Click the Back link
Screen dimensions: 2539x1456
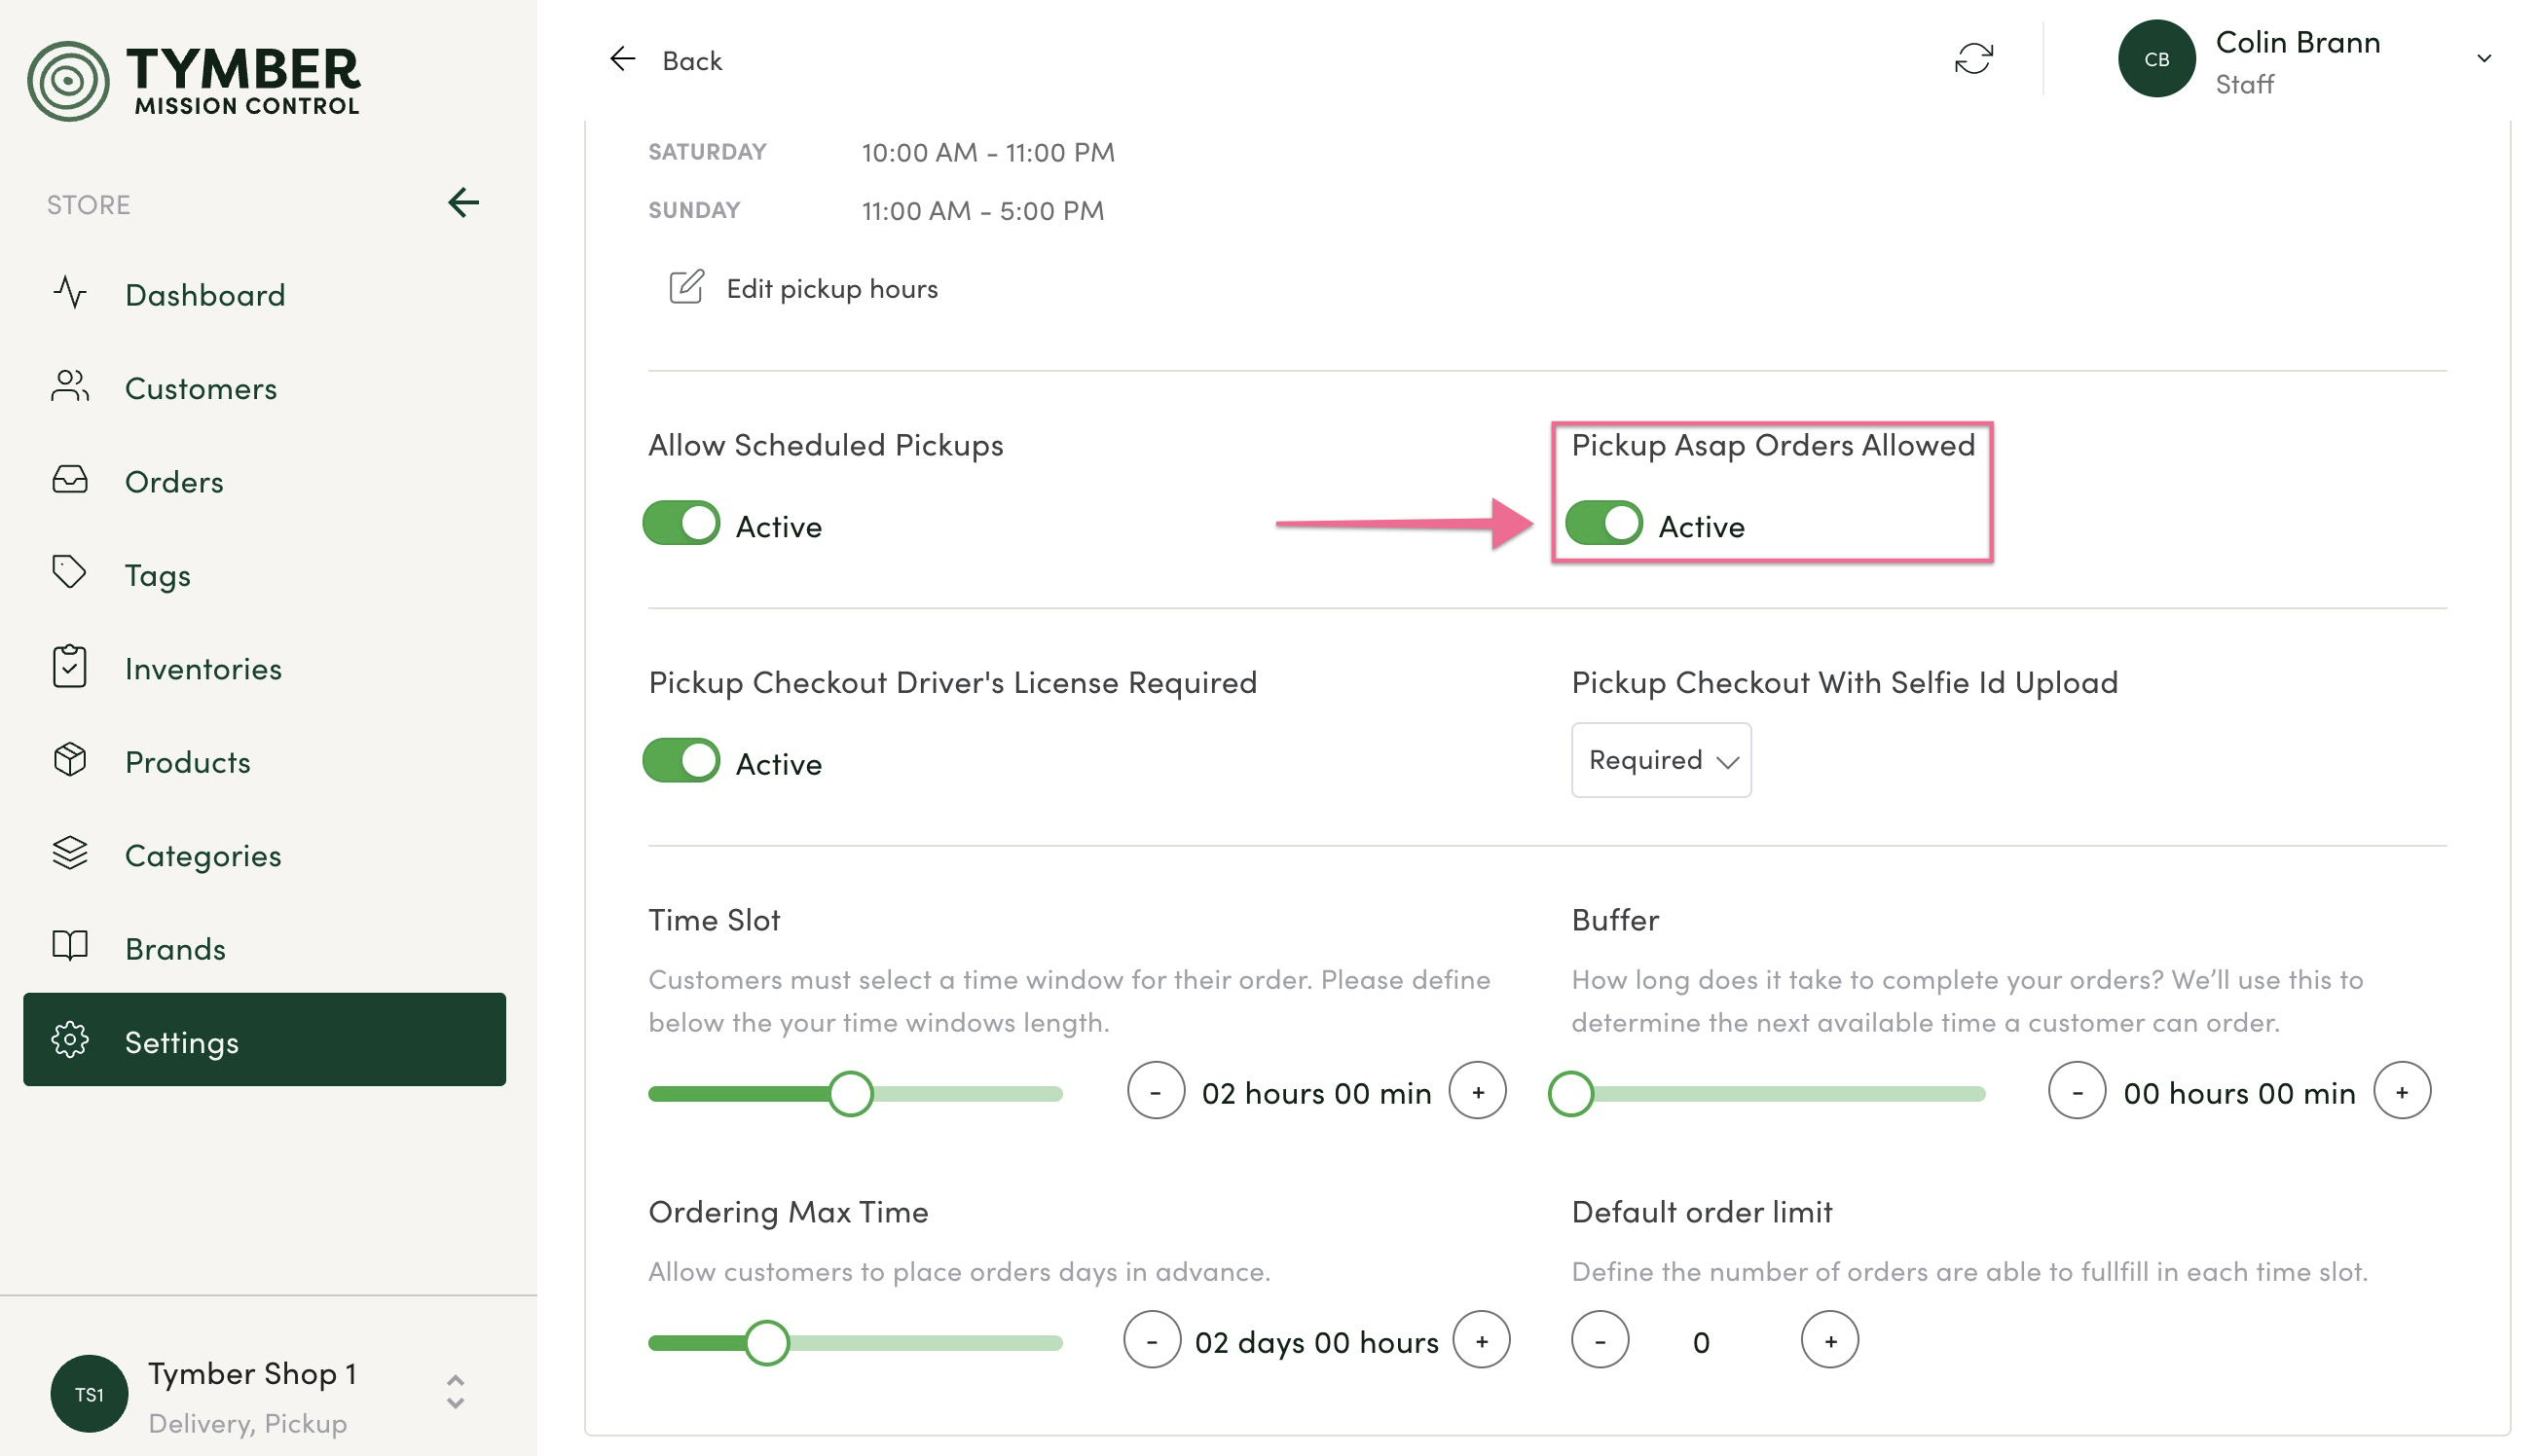coord(693,61)
